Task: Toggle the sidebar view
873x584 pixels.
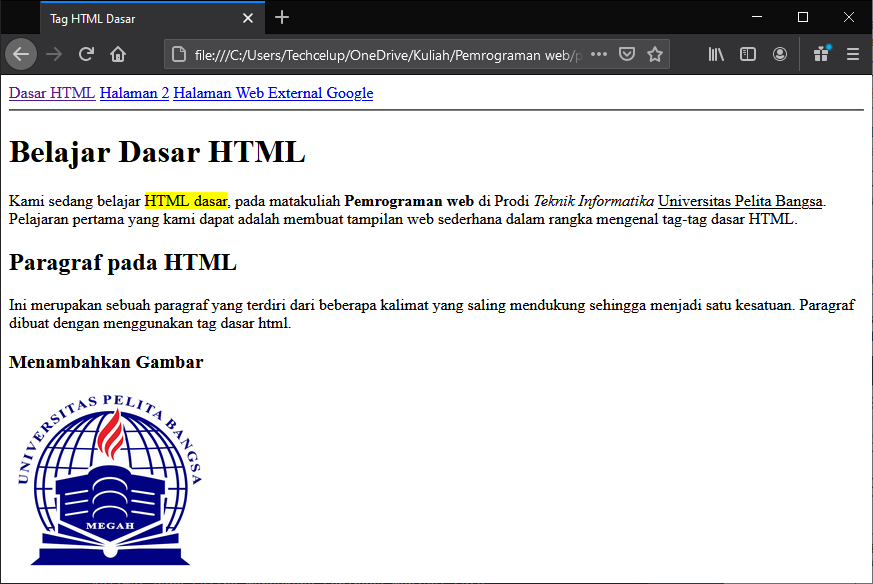Action: click(x=748, y=54)
